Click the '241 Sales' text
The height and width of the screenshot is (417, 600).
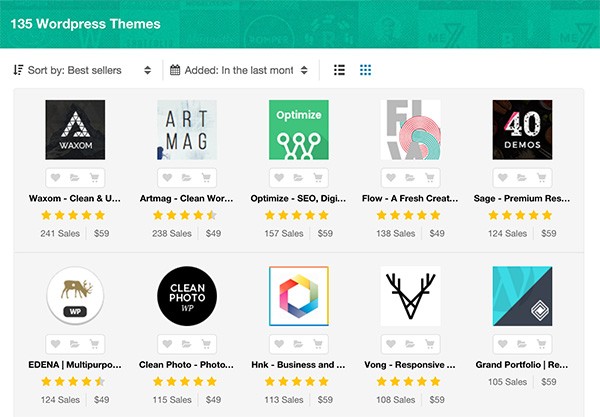[x=60, y=233]
